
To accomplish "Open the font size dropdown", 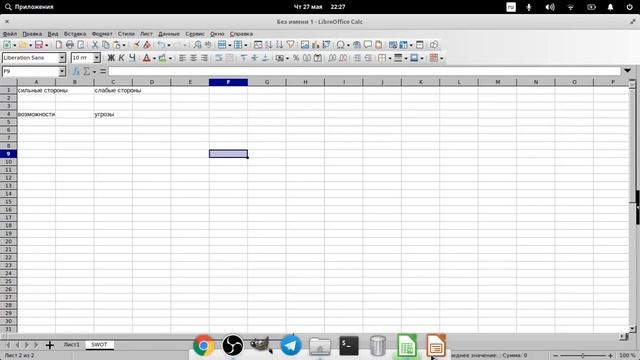I will pyautogui.click(x=97, y=58).
